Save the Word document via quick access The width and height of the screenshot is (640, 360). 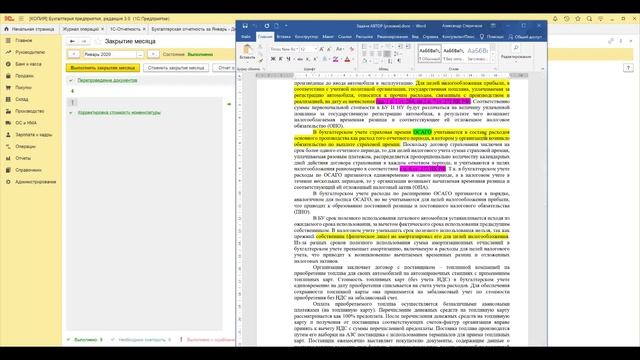245,26
